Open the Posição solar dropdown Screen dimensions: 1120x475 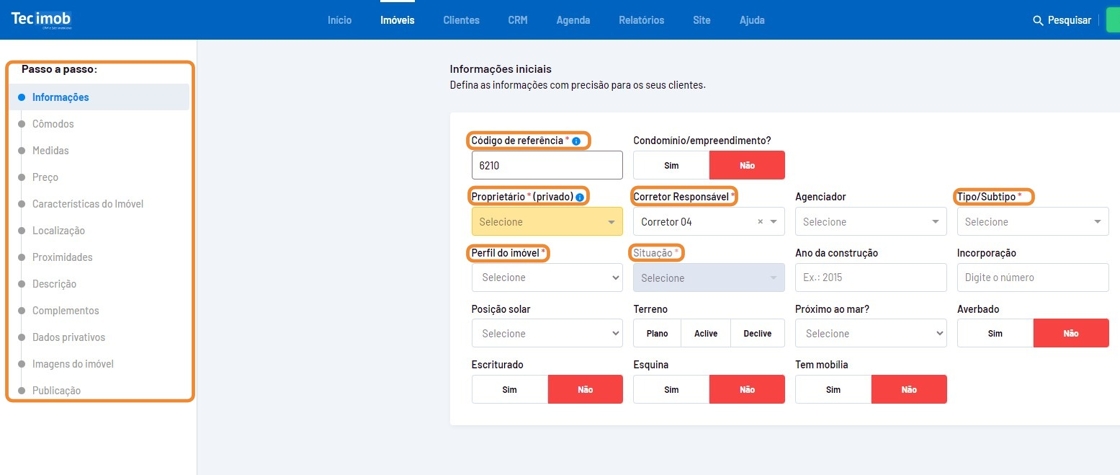tap(546, 333)
